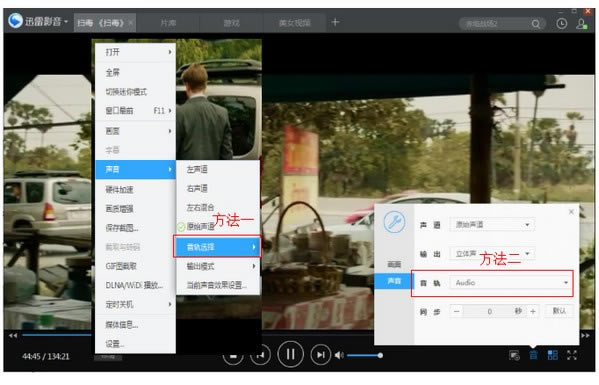
Task: Open the playlist grid icon
Action: pyautogui.click(x=552, y=356)
